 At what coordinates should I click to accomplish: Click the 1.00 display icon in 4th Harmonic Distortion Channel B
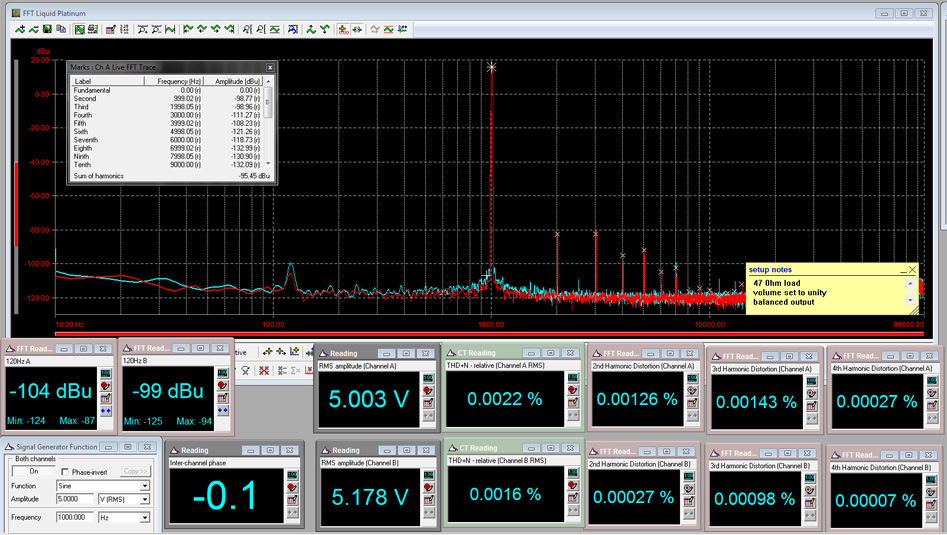click(930, 479)
